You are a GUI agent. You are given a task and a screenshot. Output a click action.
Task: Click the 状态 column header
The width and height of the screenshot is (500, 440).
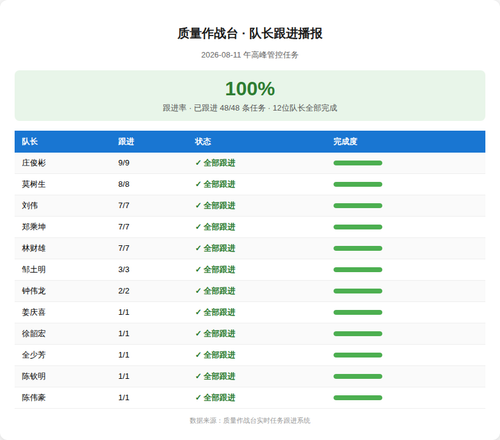203,141
